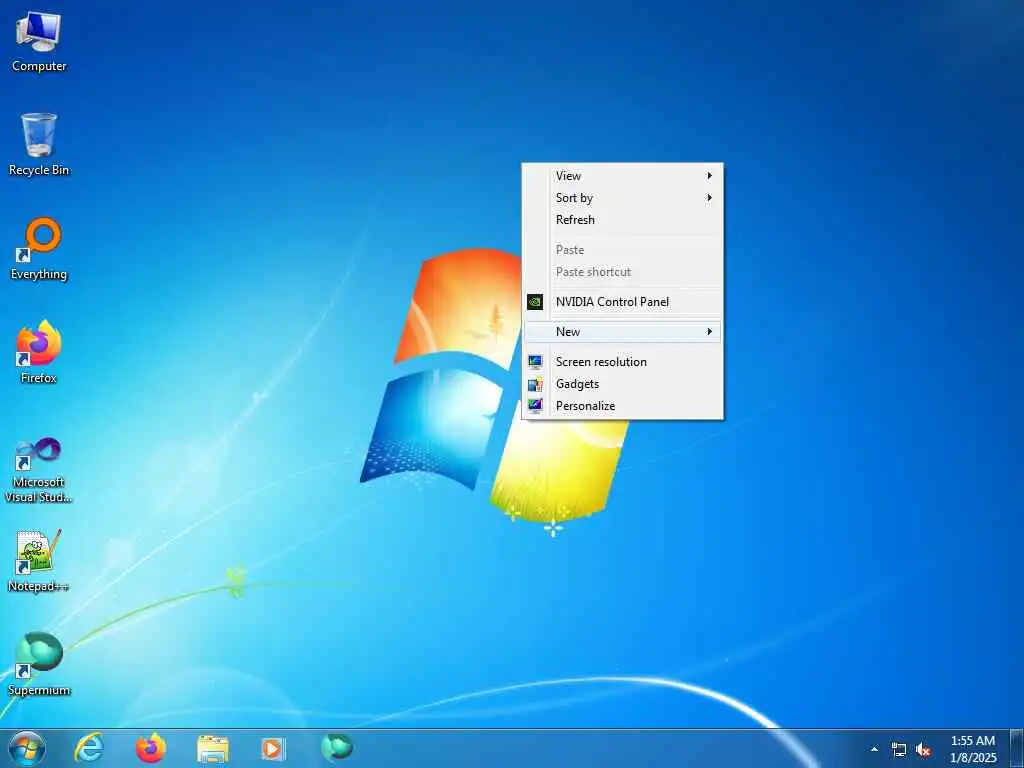The height and width of the screenshot is (768, 1024).
Task: Launch Firefox from the taskbar
Action: pyautogui.click(x=151, y=748)
